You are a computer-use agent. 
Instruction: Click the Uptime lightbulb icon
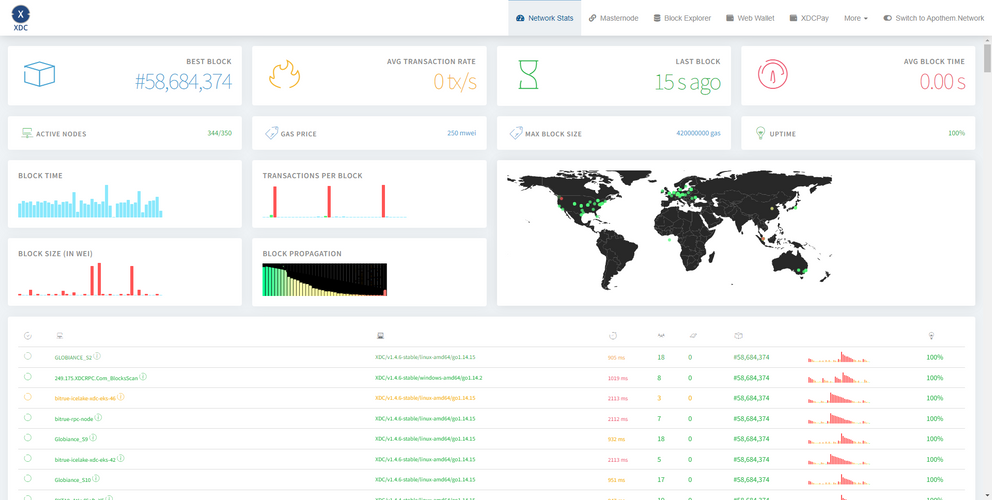pos(761,133)
